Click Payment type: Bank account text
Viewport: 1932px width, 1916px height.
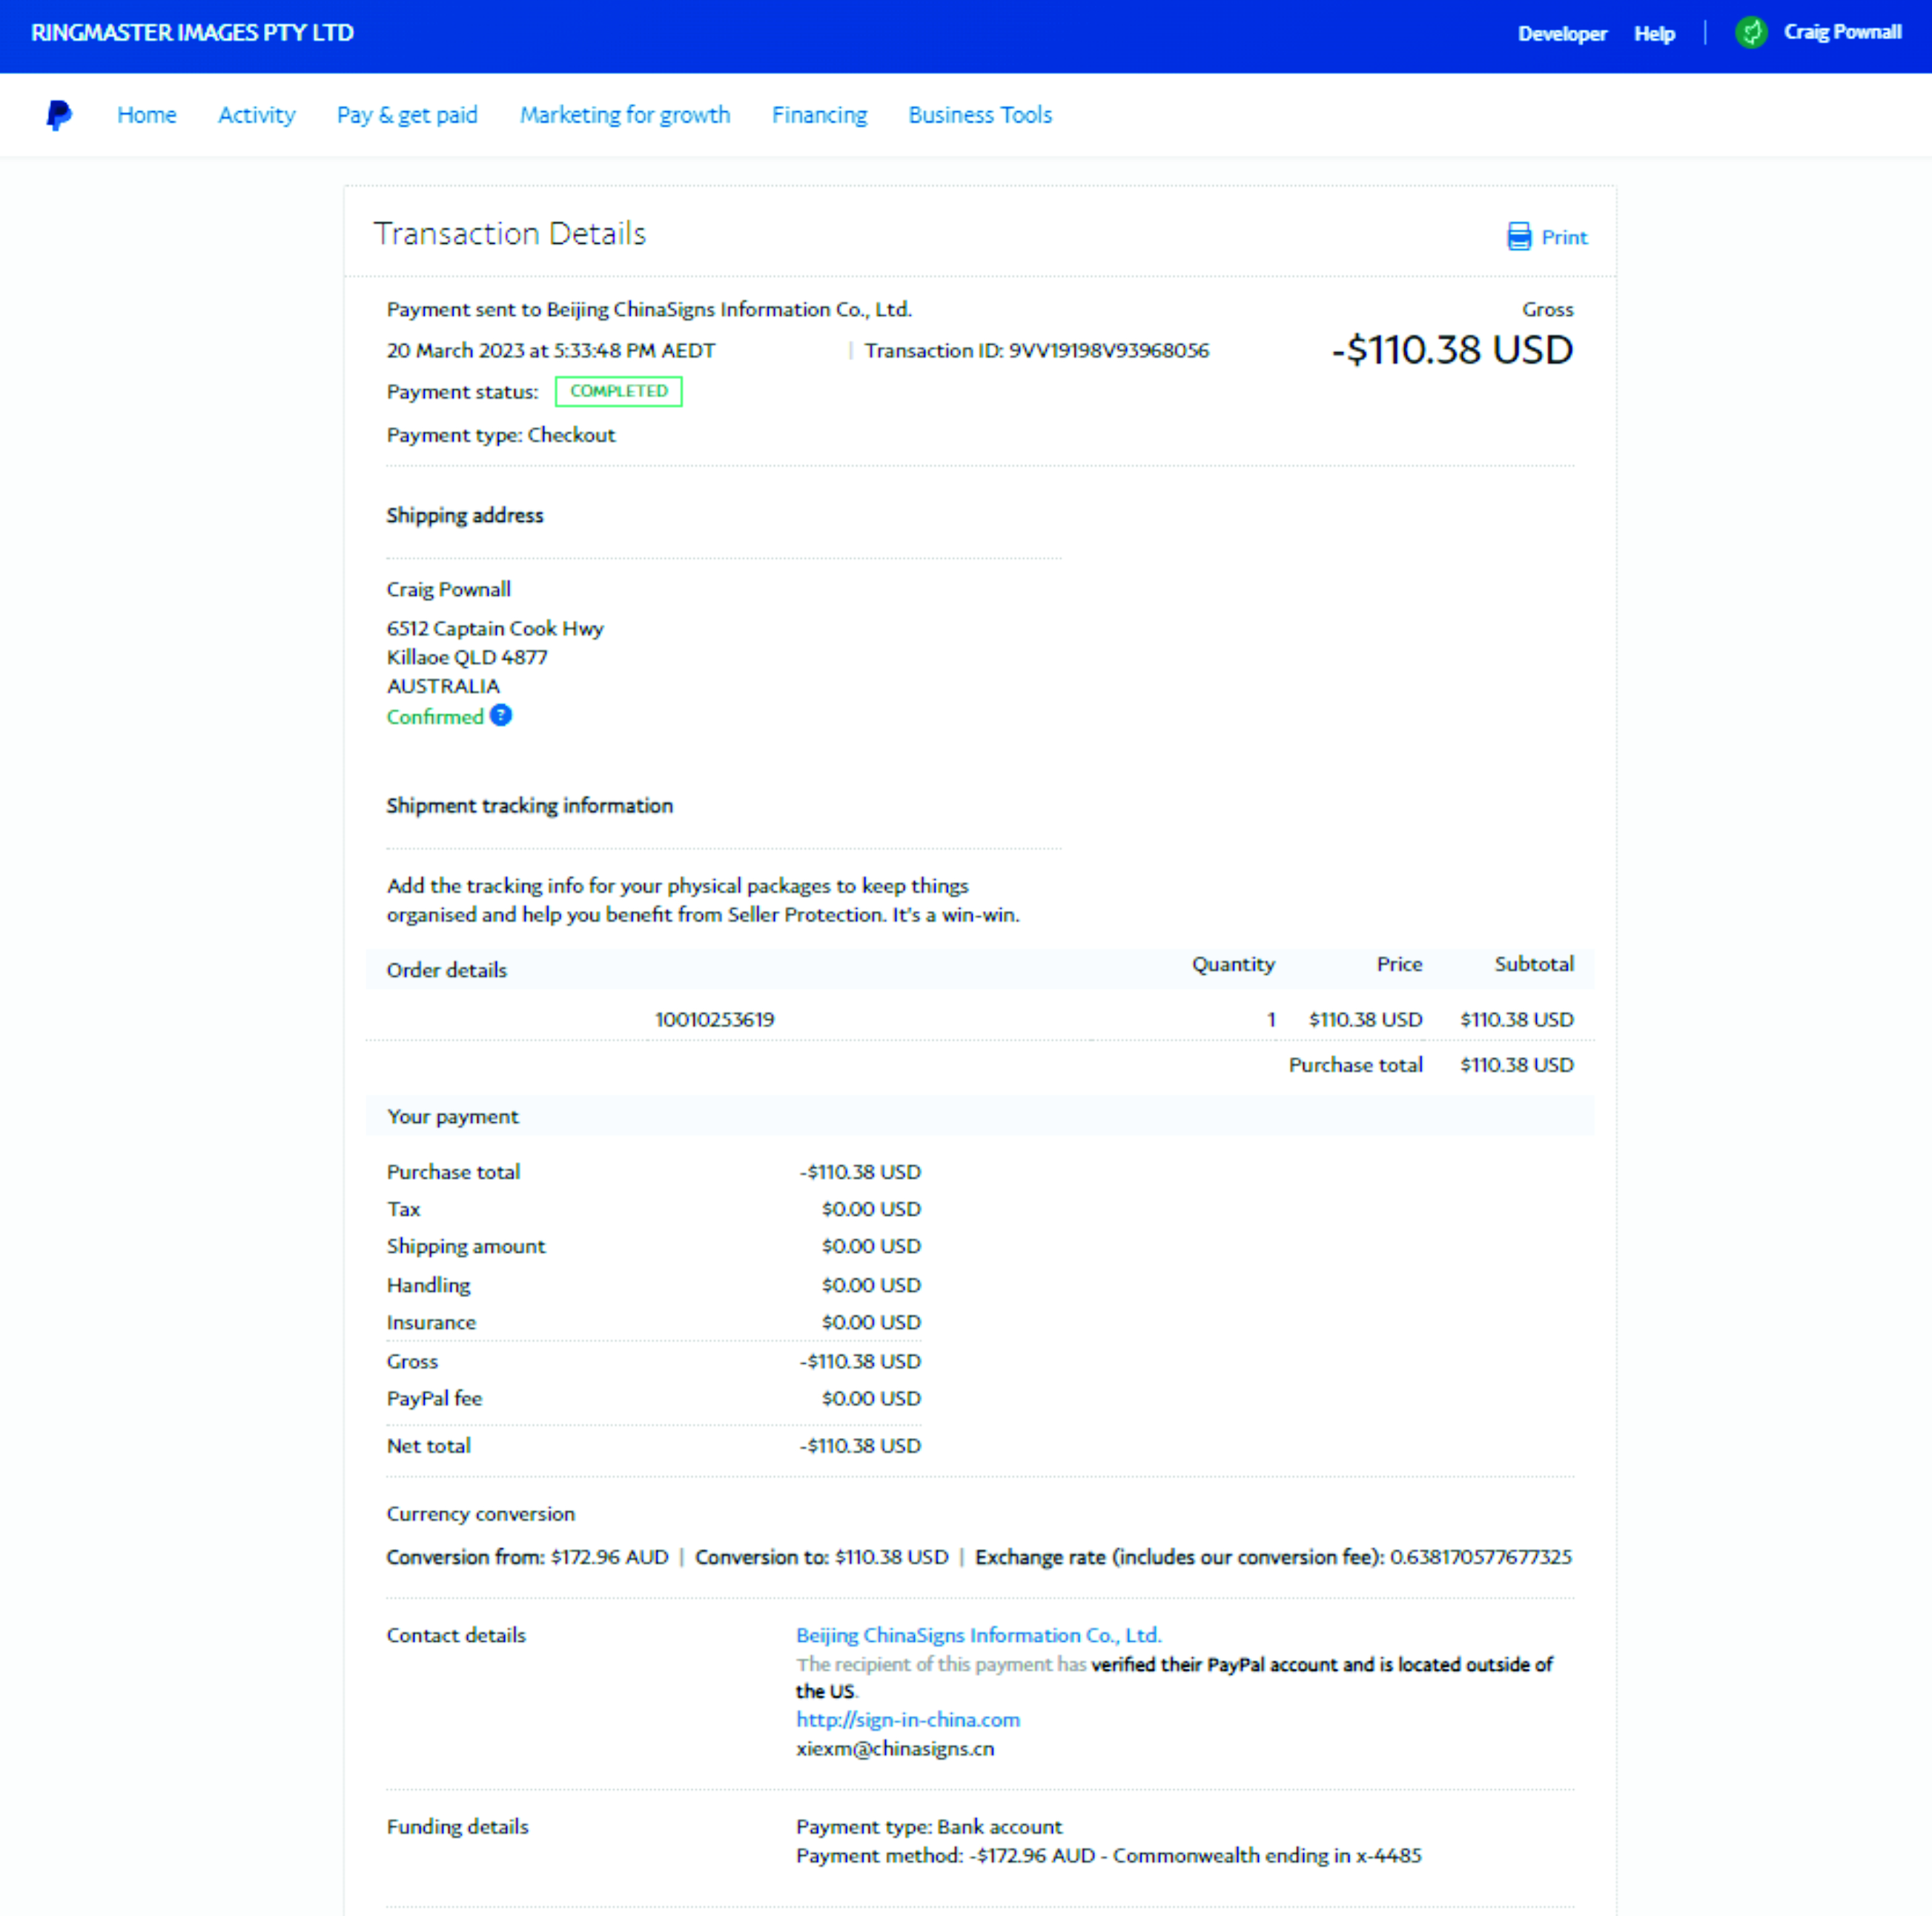[x=929, y=1827]
